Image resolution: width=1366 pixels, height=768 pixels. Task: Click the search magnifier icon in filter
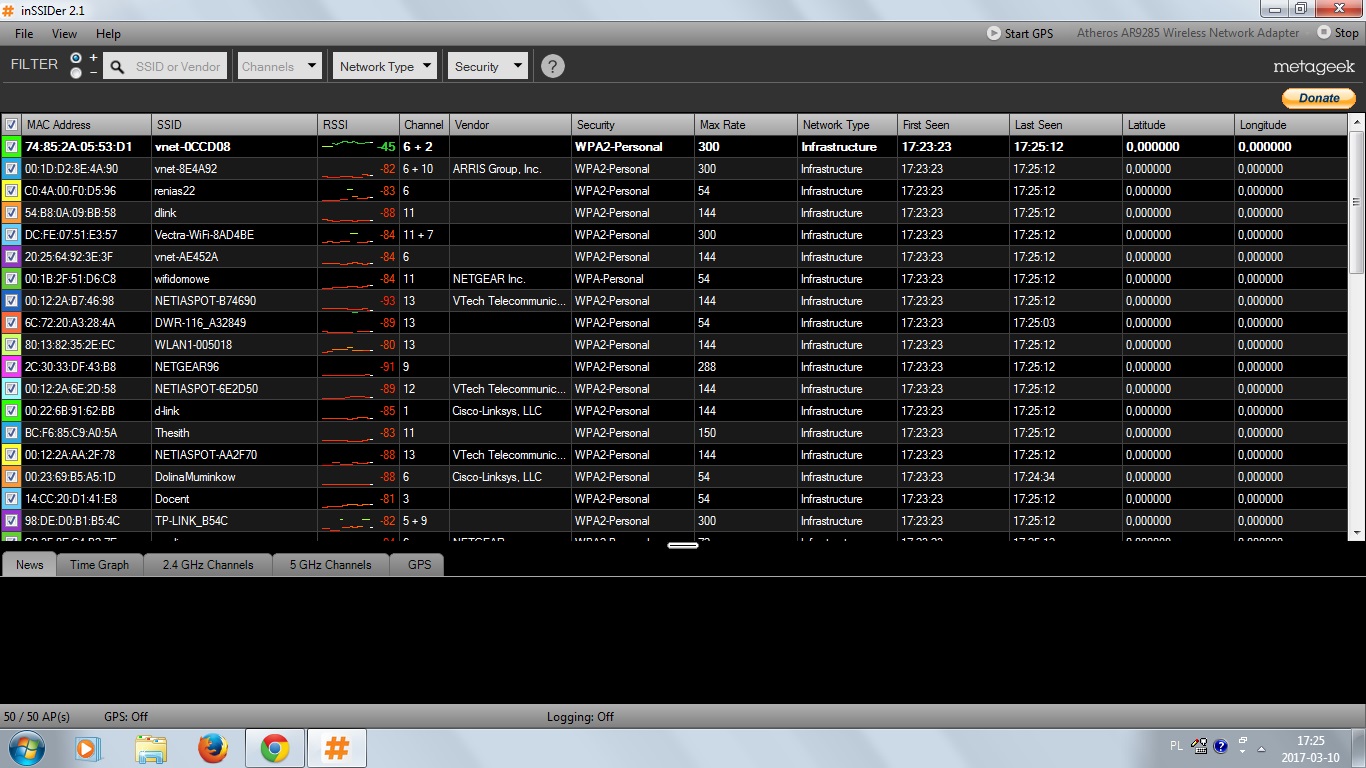click(x=117, y=67)
